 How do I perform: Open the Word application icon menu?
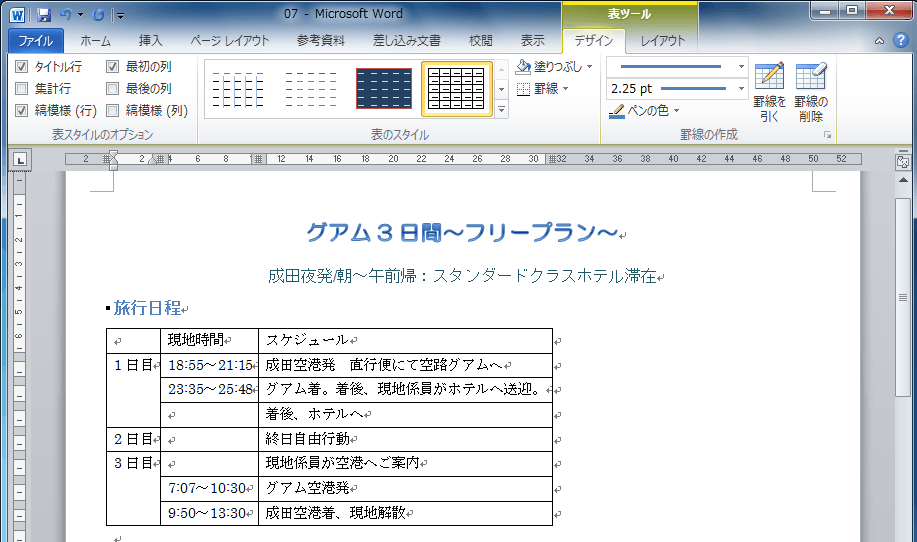click(18, 15)
